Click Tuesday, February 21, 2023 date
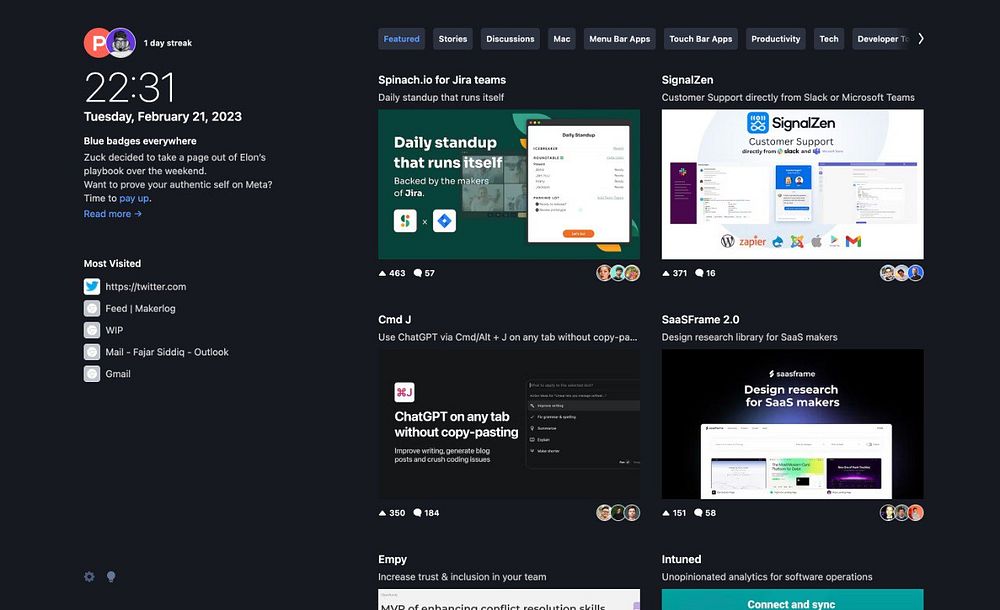The width and height of the screenshot is (1000, 610). pos(163,117)
